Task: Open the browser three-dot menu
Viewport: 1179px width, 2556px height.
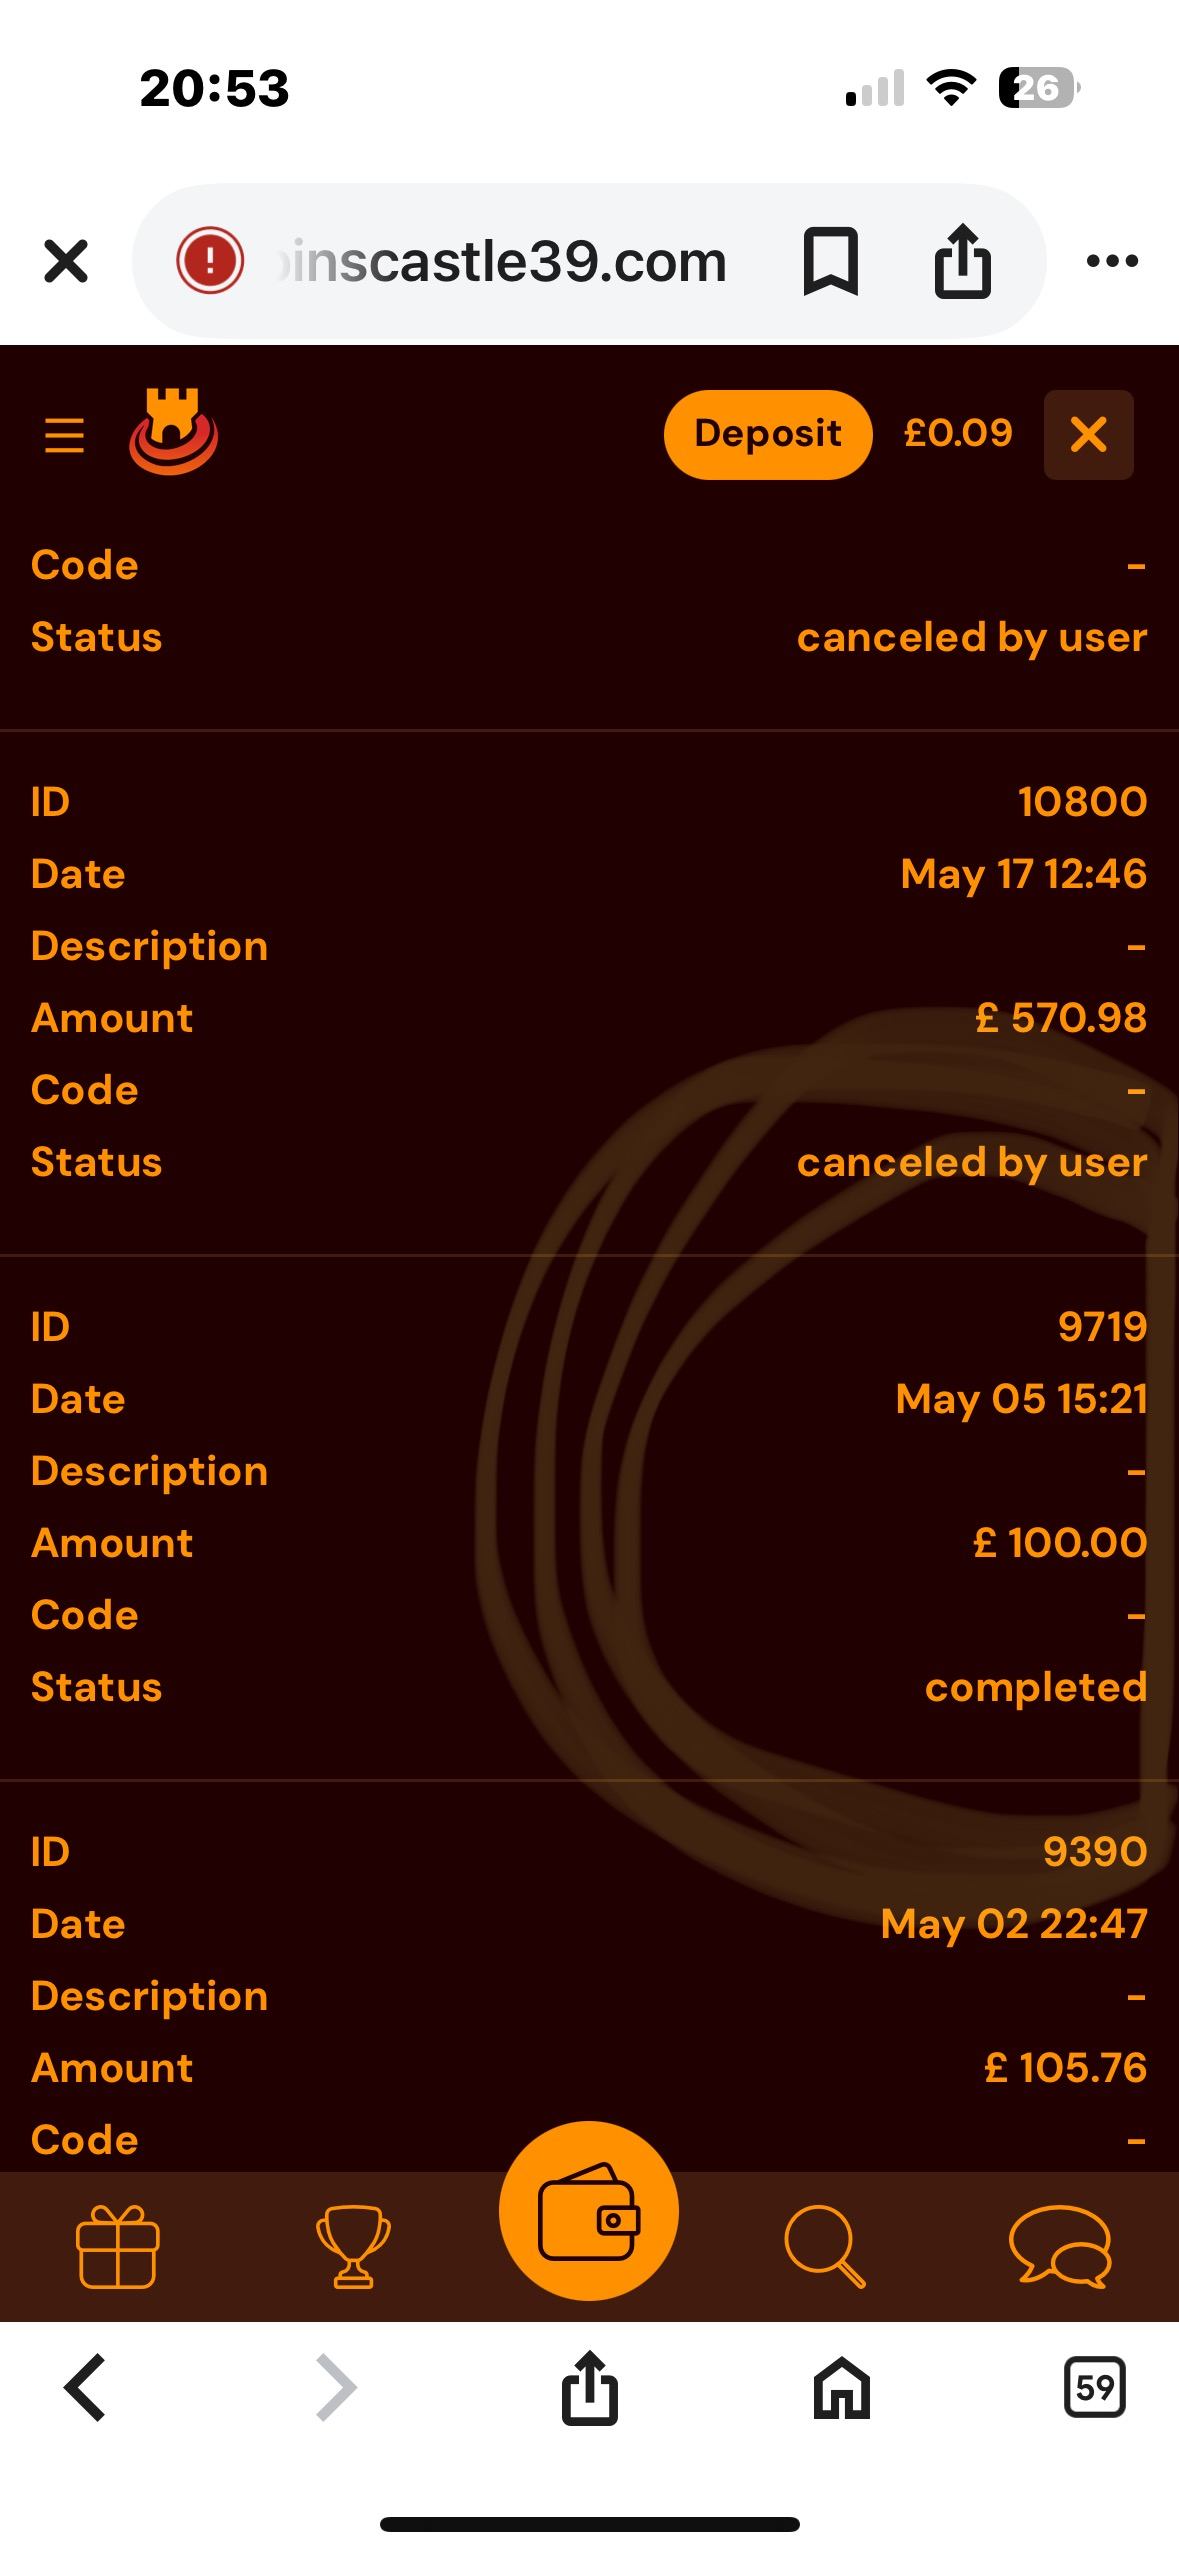Action: (x=1112, y=262)
